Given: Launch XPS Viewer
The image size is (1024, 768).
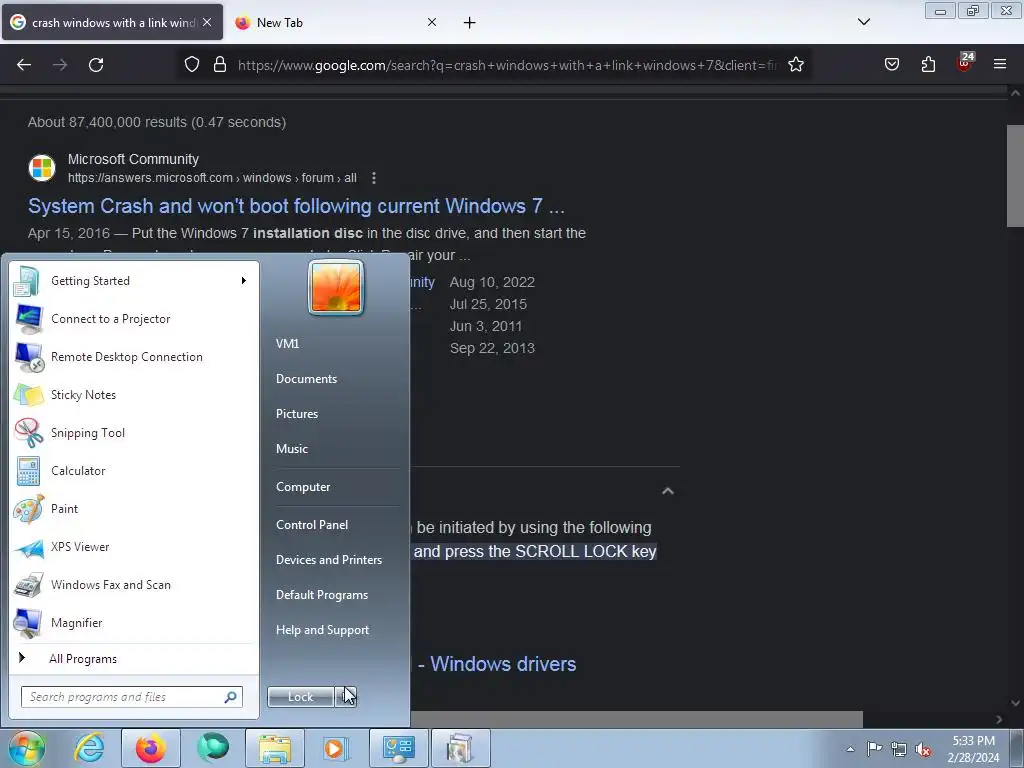Looking at the screenshot, I should [x=134, y=547].
